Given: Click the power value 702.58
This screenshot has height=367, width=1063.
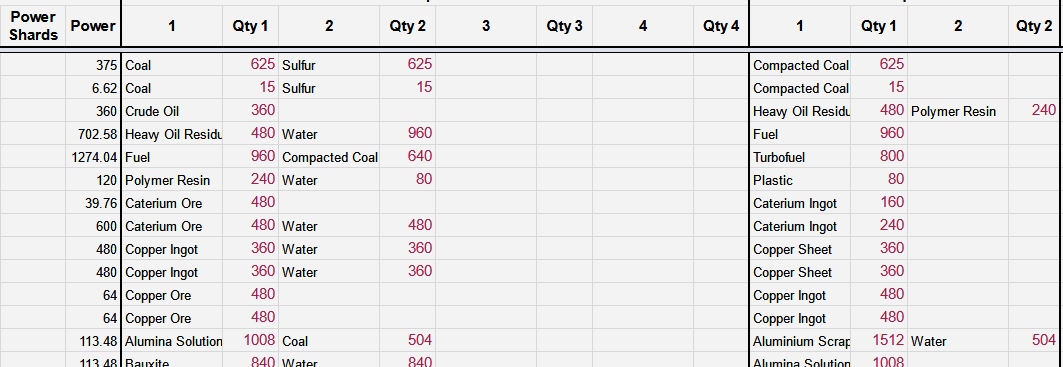Looking at the screenshot, I should 94,134.
